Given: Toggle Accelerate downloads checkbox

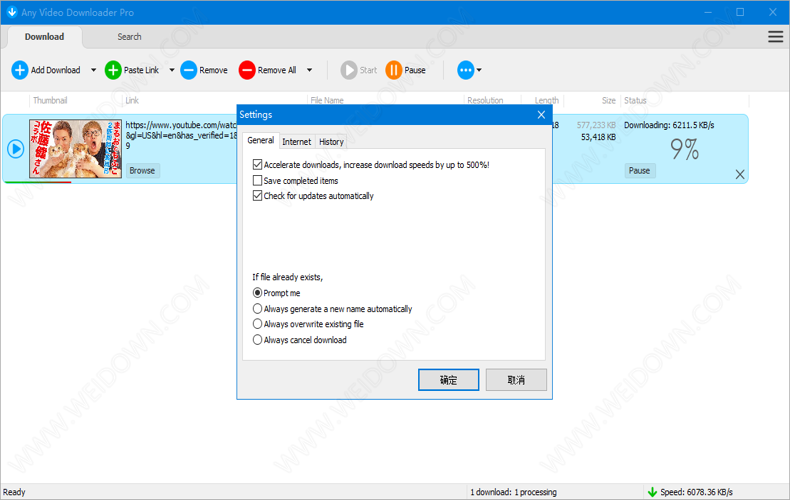Looking at the screenshot, I should (257, 165).
